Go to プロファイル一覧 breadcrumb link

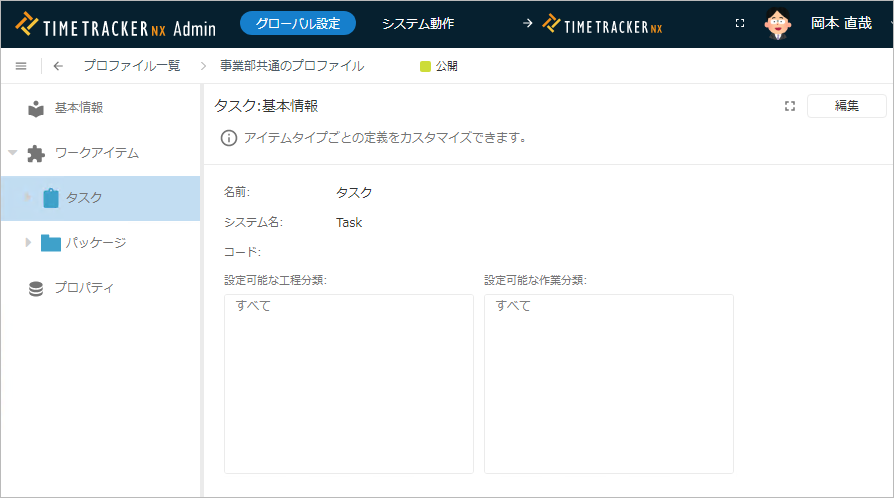pyautogui.click(x=131, y=66)
